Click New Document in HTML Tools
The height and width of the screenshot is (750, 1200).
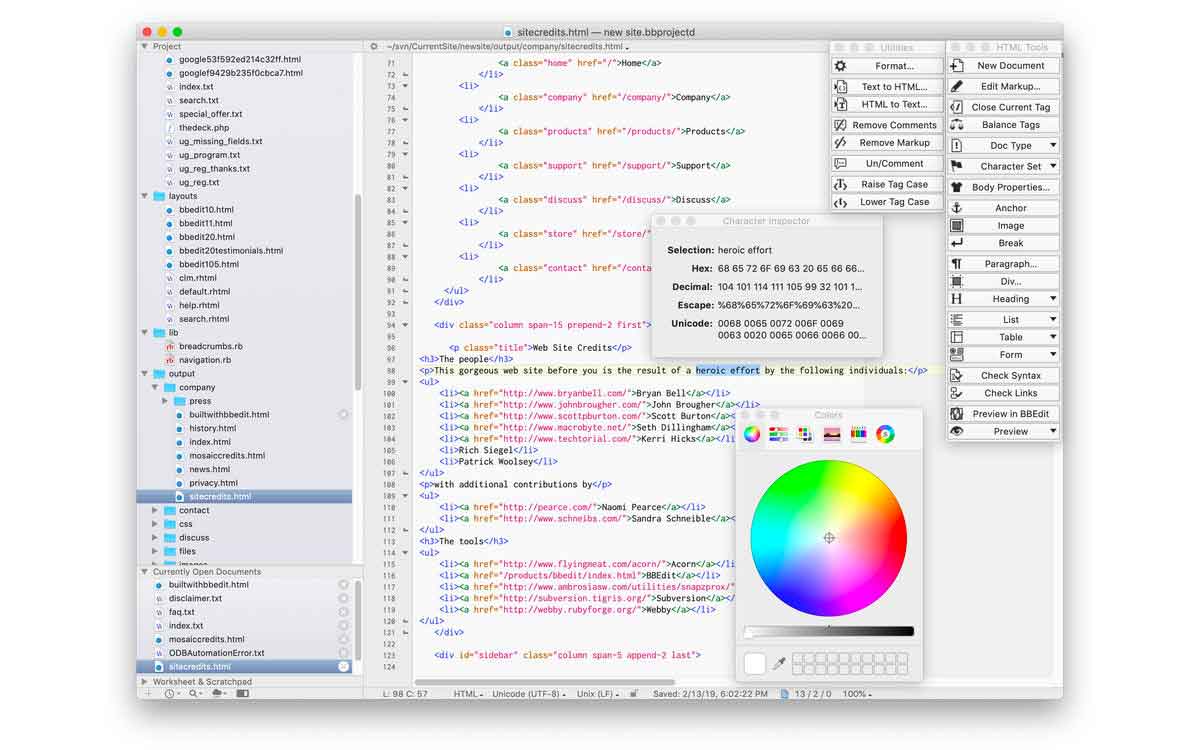(x=1003, y=65)
